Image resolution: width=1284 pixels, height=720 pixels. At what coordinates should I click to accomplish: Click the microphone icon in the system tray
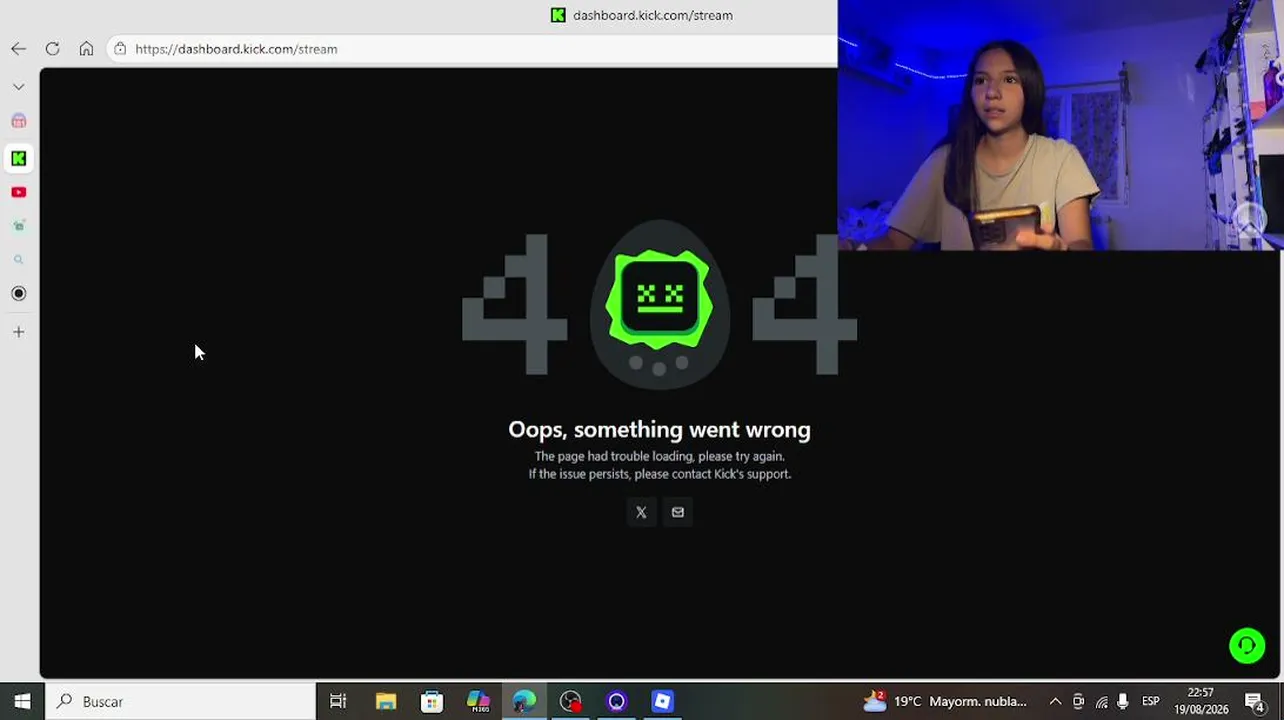coord(1123,701)
